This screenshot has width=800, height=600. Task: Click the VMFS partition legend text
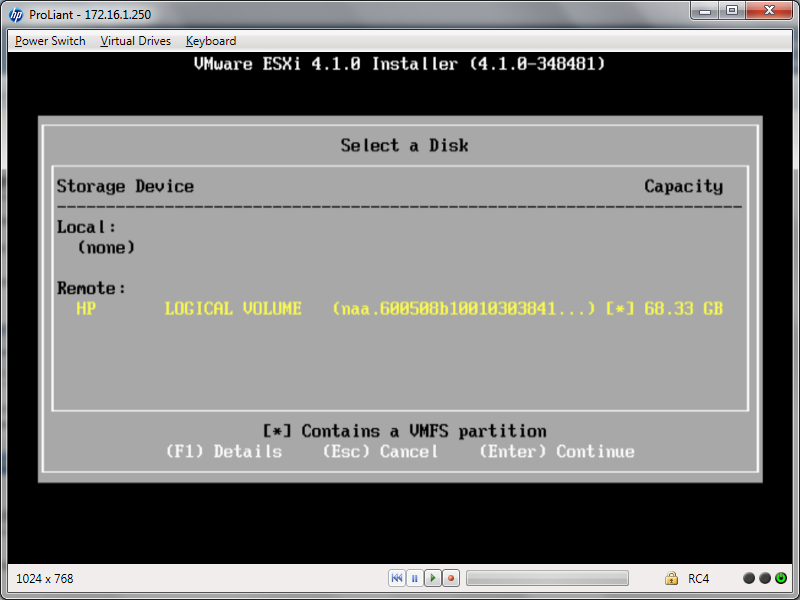[405, 431]
